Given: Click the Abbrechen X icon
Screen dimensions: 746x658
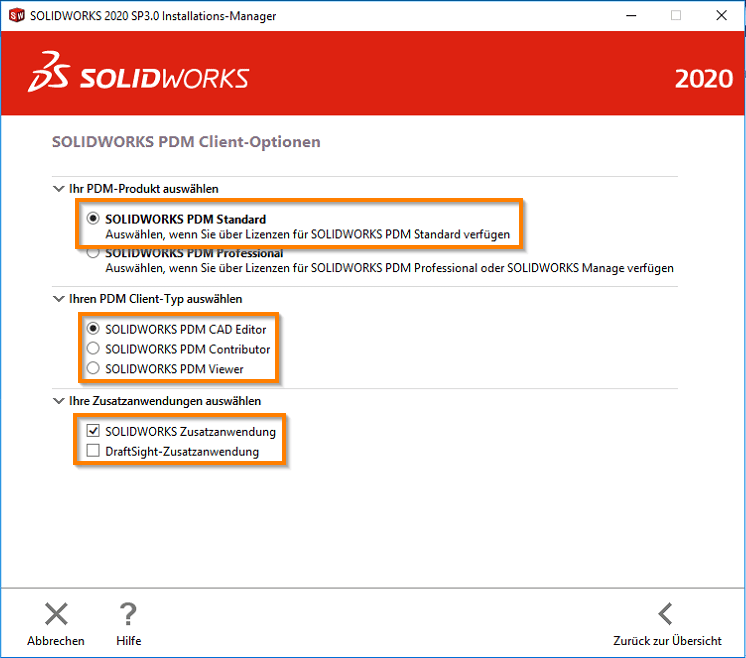Looking at the screenshot, I should [x=56, y=614].
